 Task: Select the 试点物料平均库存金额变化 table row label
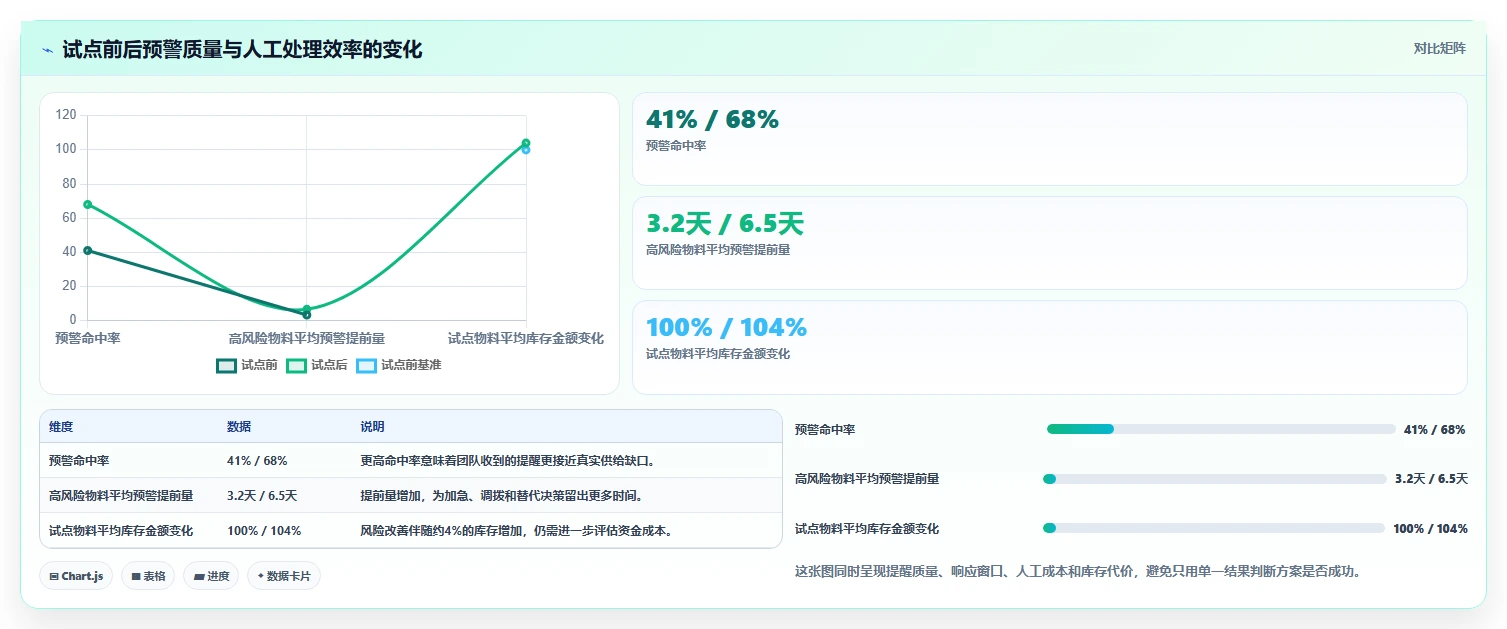tap(121, 530)
